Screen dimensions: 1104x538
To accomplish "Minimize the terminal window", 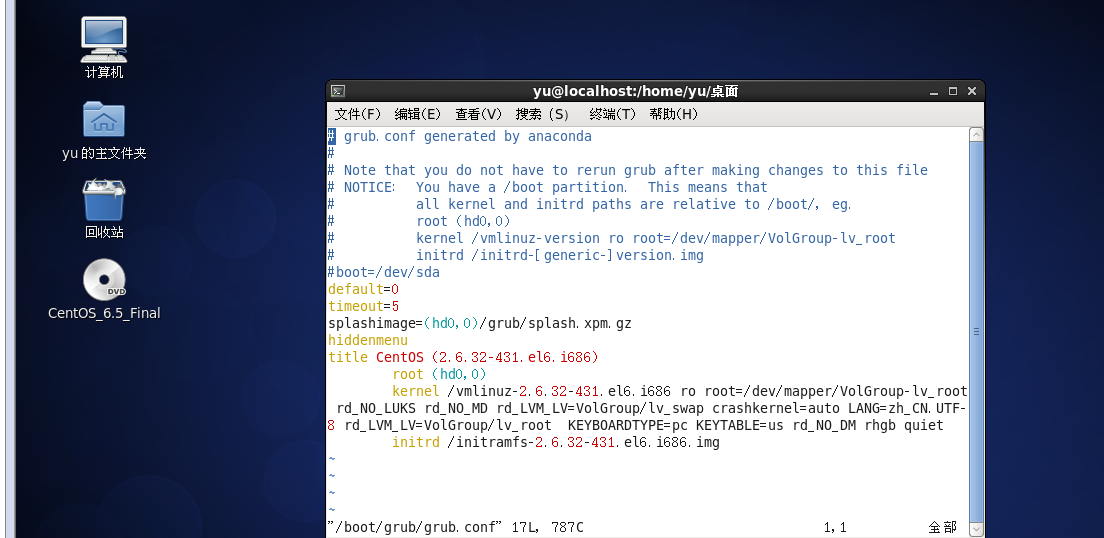I will click(x=934, y=92).
